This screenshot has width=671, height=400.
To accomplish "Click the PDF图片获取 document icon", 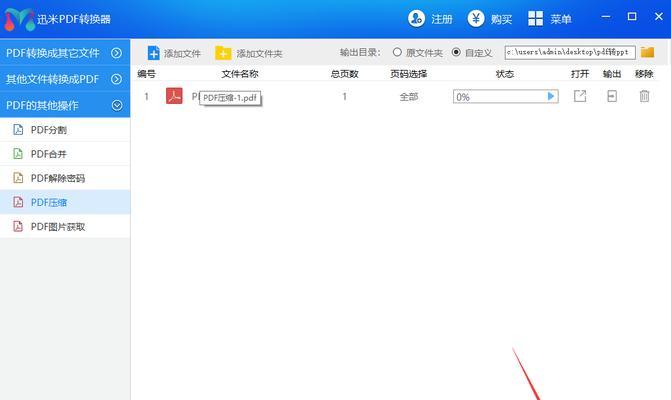I will coord(18,226).
